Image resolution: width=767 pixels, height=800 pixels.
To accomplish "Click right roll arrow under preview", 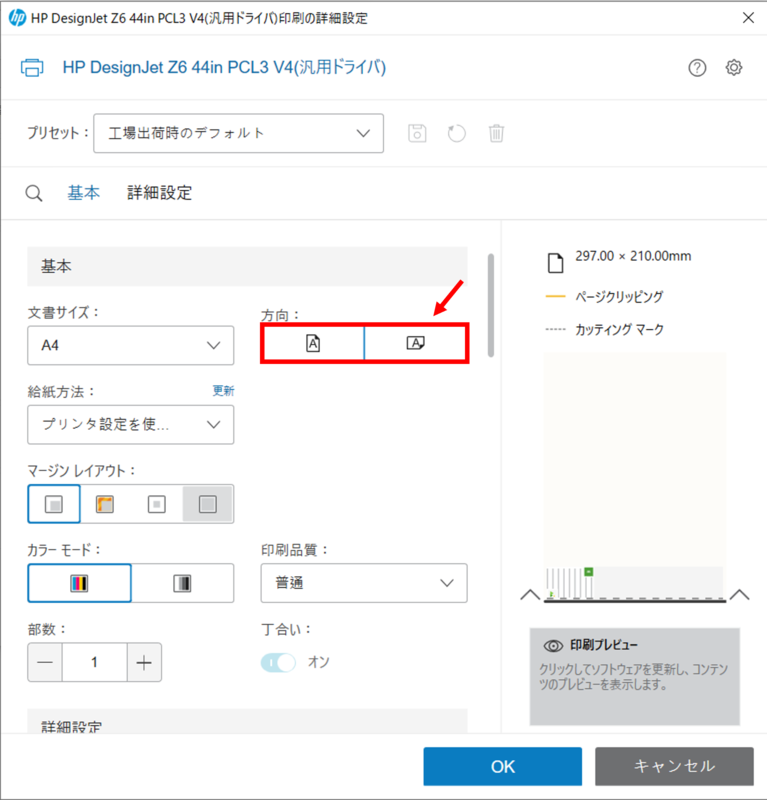I will pyautogui.click(x=739, y=595).
